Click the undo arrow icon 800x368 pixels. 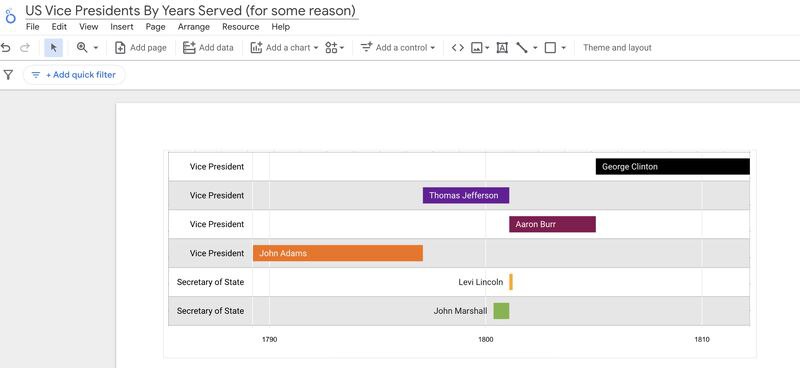pyautogui.click(x=6, y=48)
